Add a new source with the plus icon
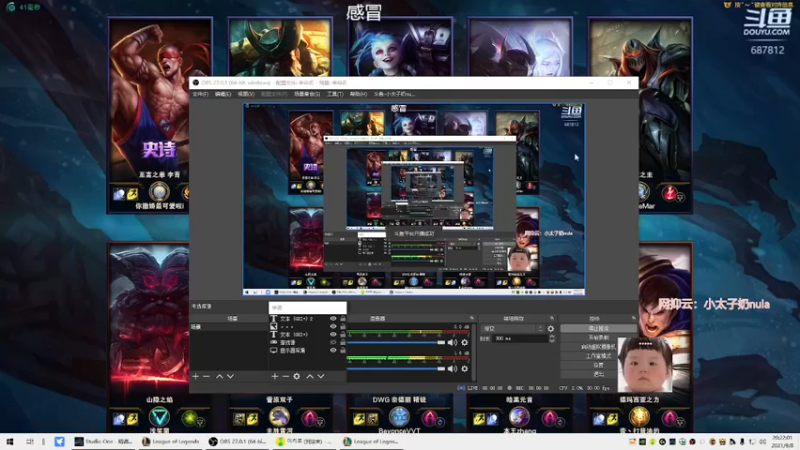 click(274, 376)
